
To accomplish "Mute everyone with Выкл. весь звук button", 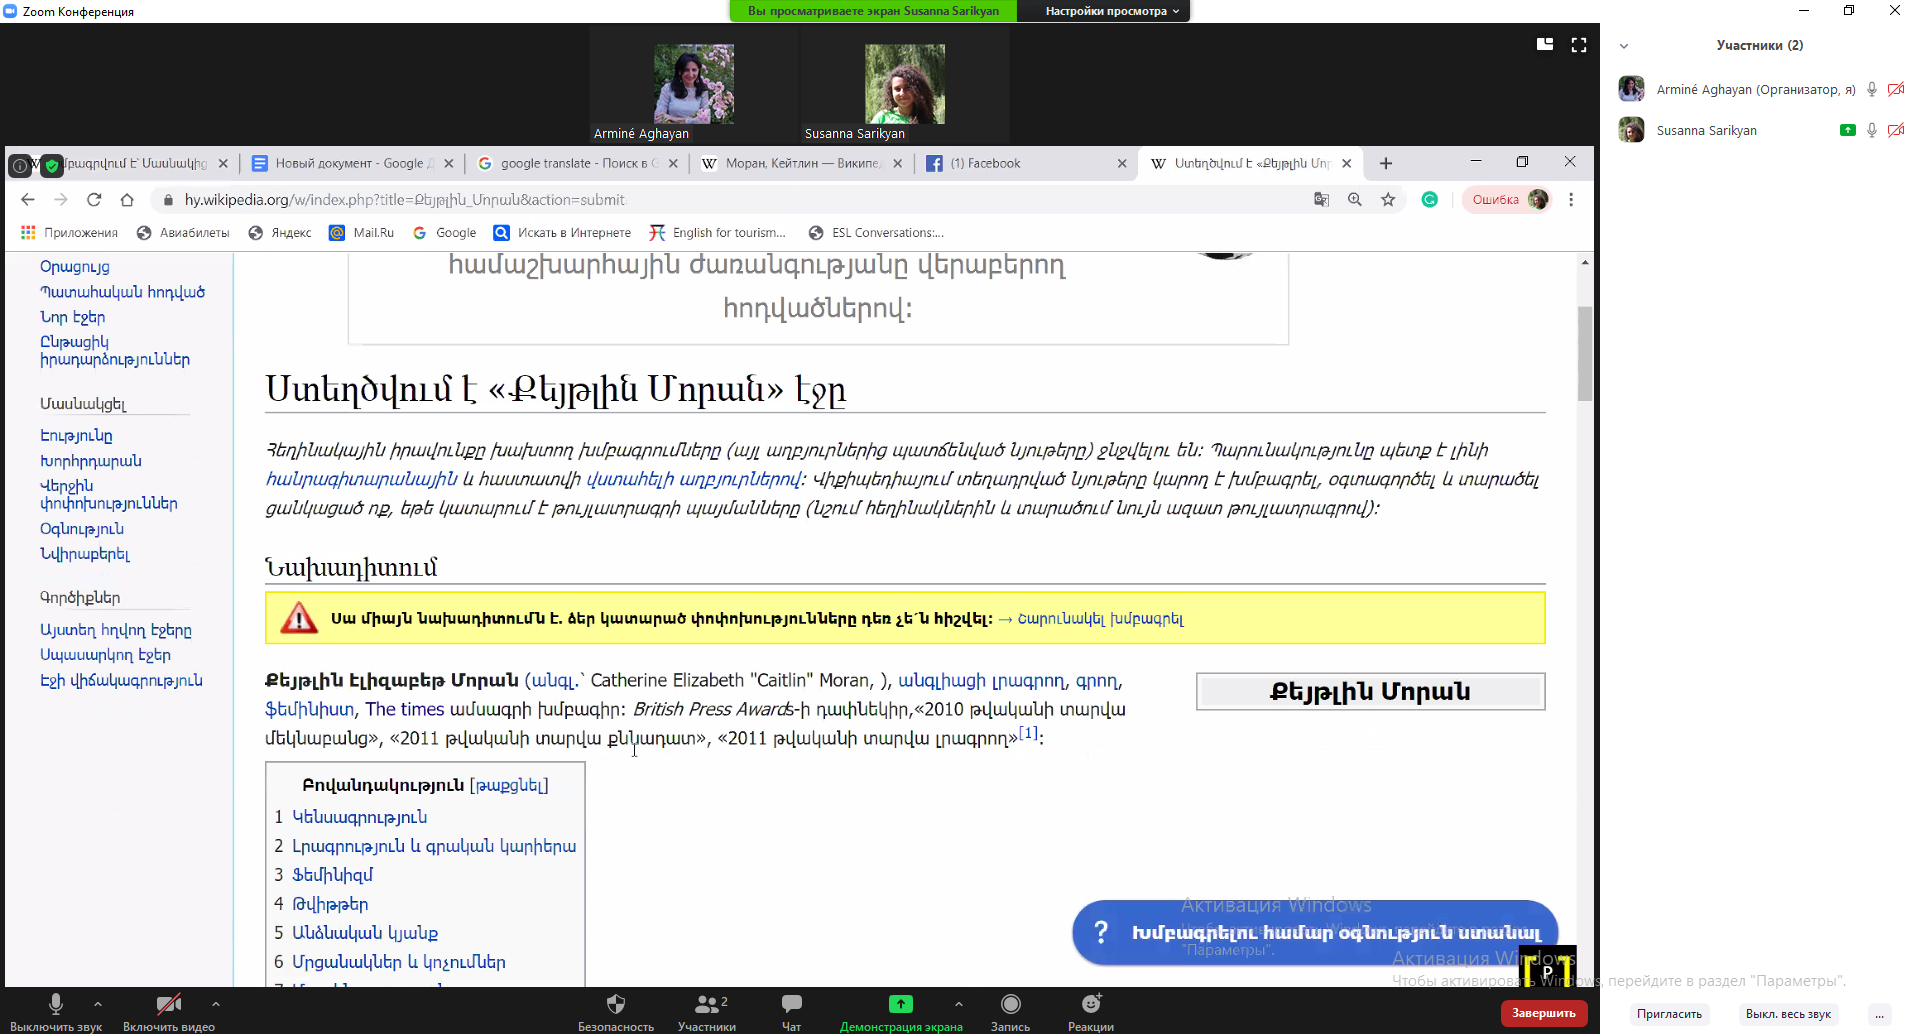I will [x=1788, y=1014].
